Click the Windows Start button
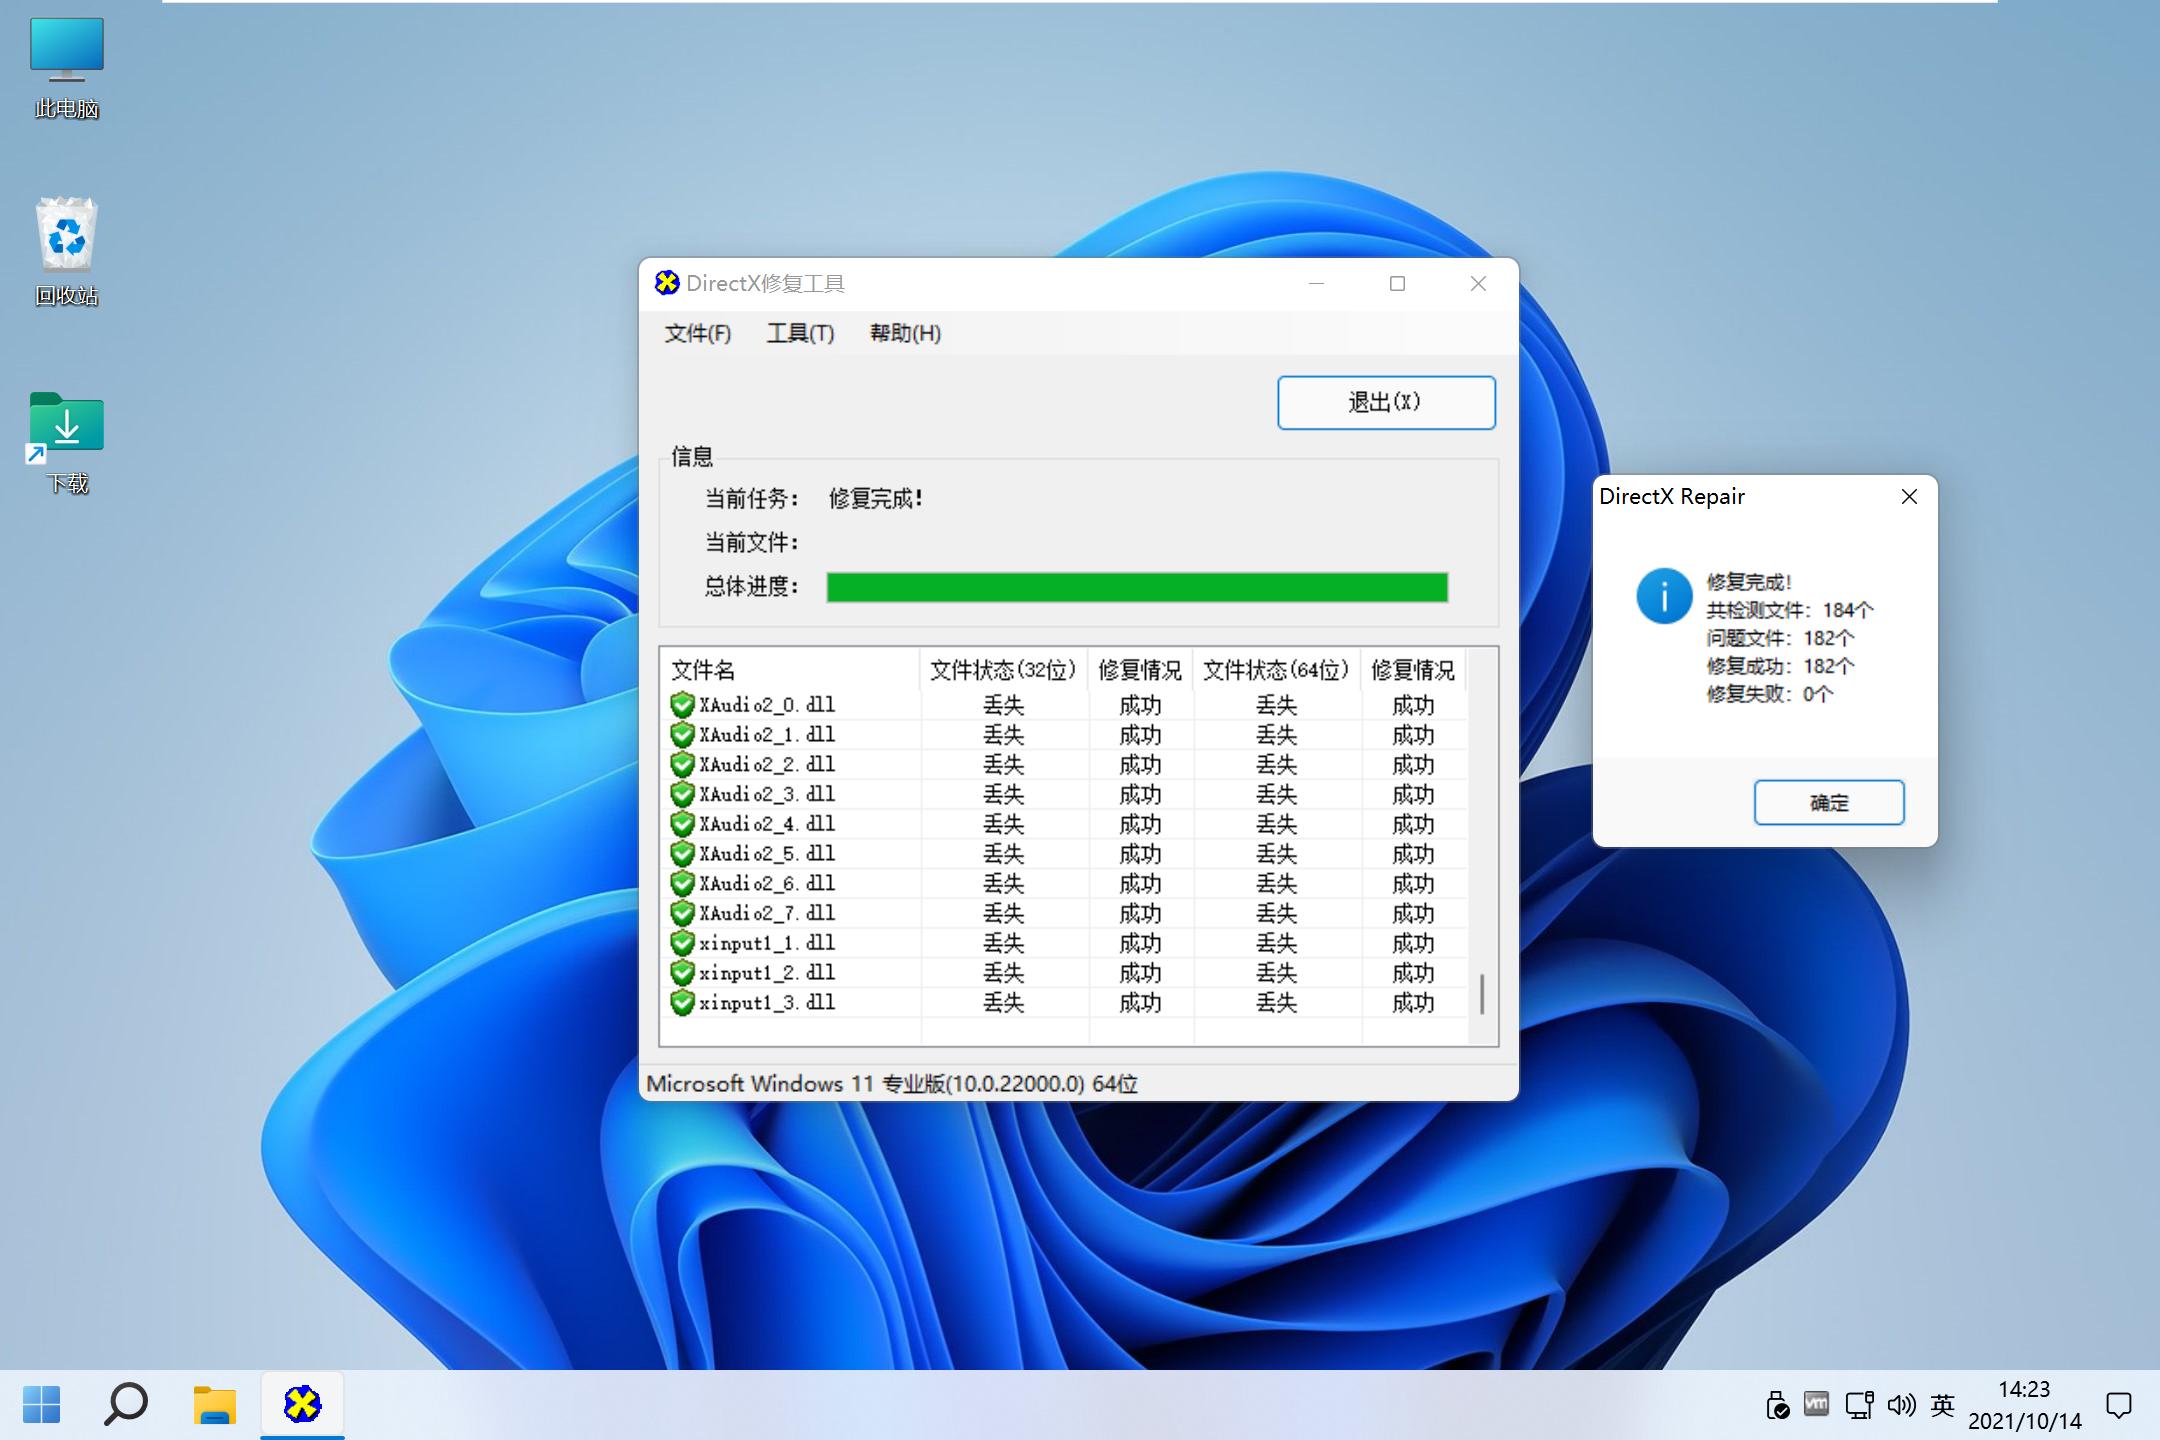Screen dimensions: 2160x1440 point(41,1404)
